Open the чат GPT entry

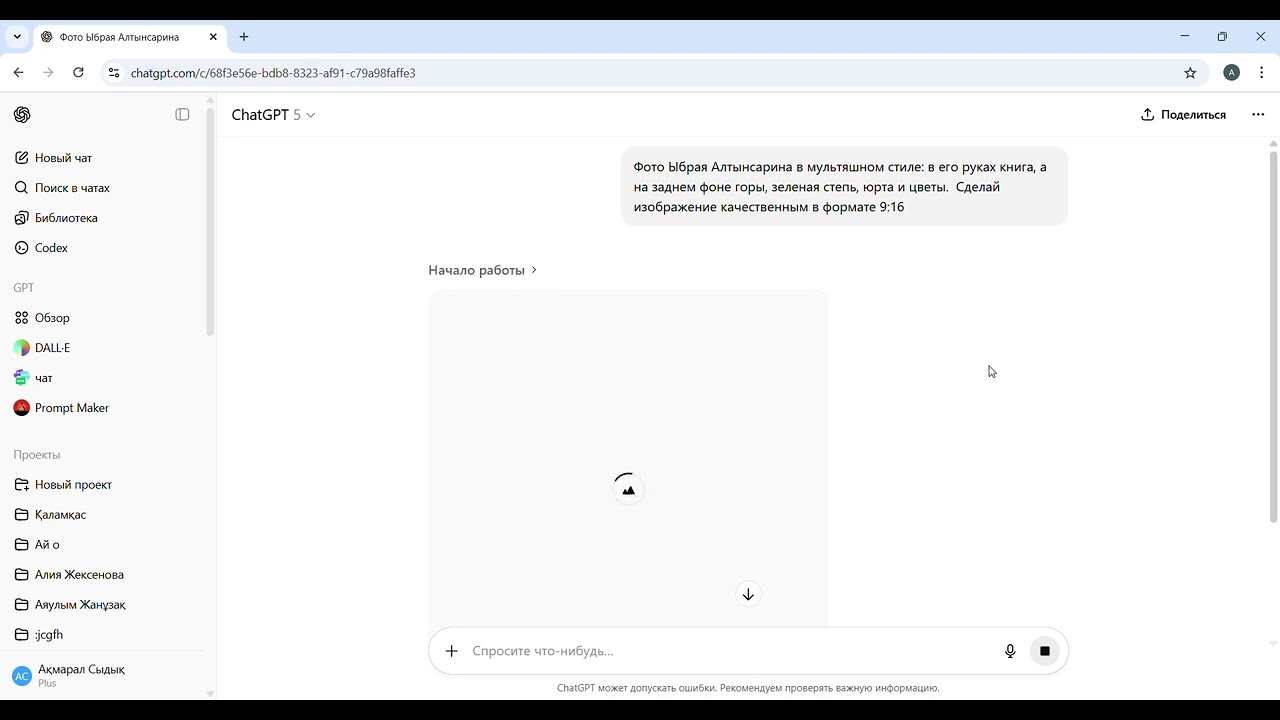tap(105, 378)
